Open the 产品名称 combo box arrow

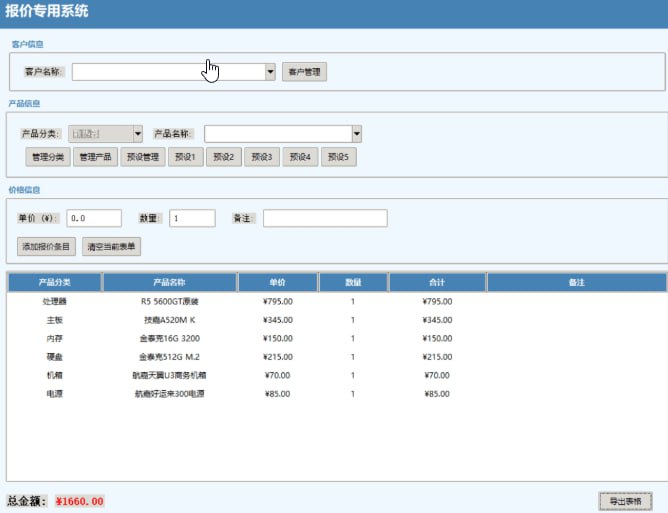356,134
